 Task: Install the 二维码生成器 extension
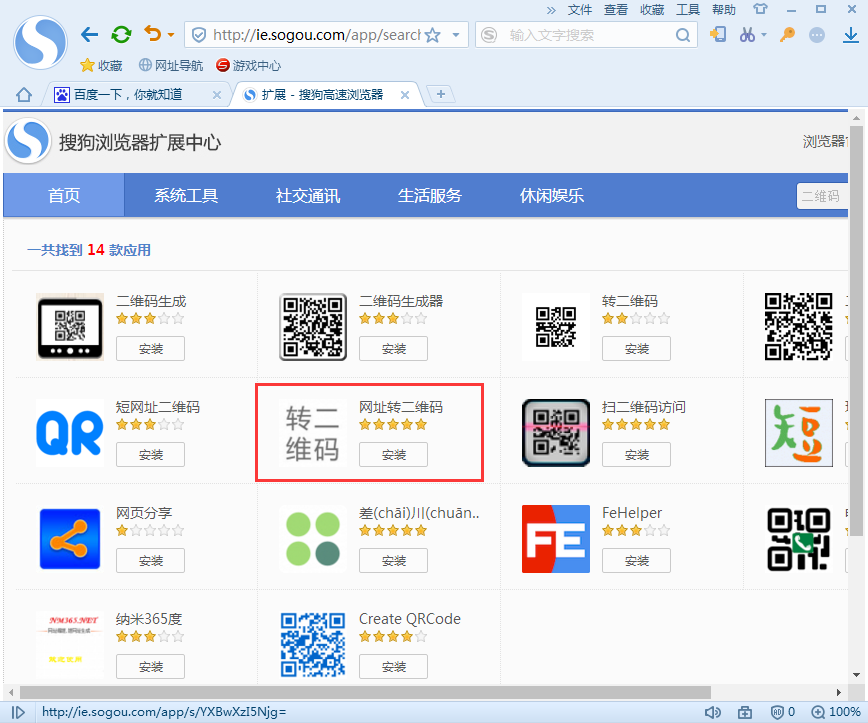click(x=394, y=349)
